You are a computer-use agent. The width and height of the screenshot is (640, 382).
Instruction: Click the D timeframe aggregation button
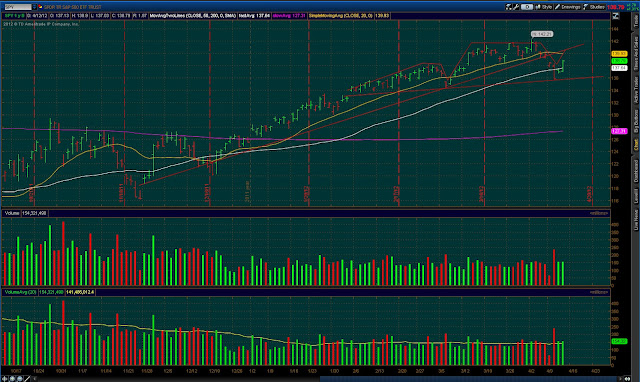[527, 7]
